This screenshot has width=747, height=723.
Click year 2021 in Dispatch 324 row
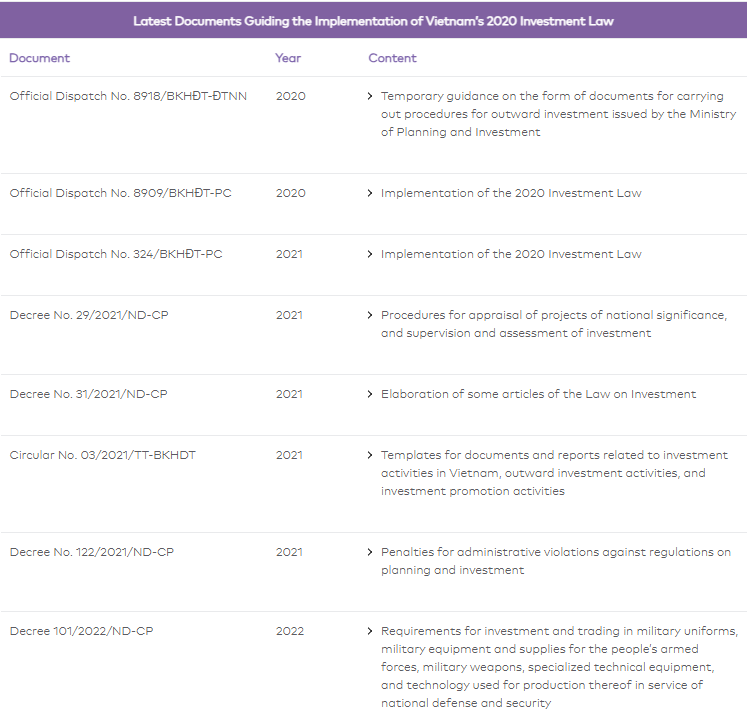point(289,254)
